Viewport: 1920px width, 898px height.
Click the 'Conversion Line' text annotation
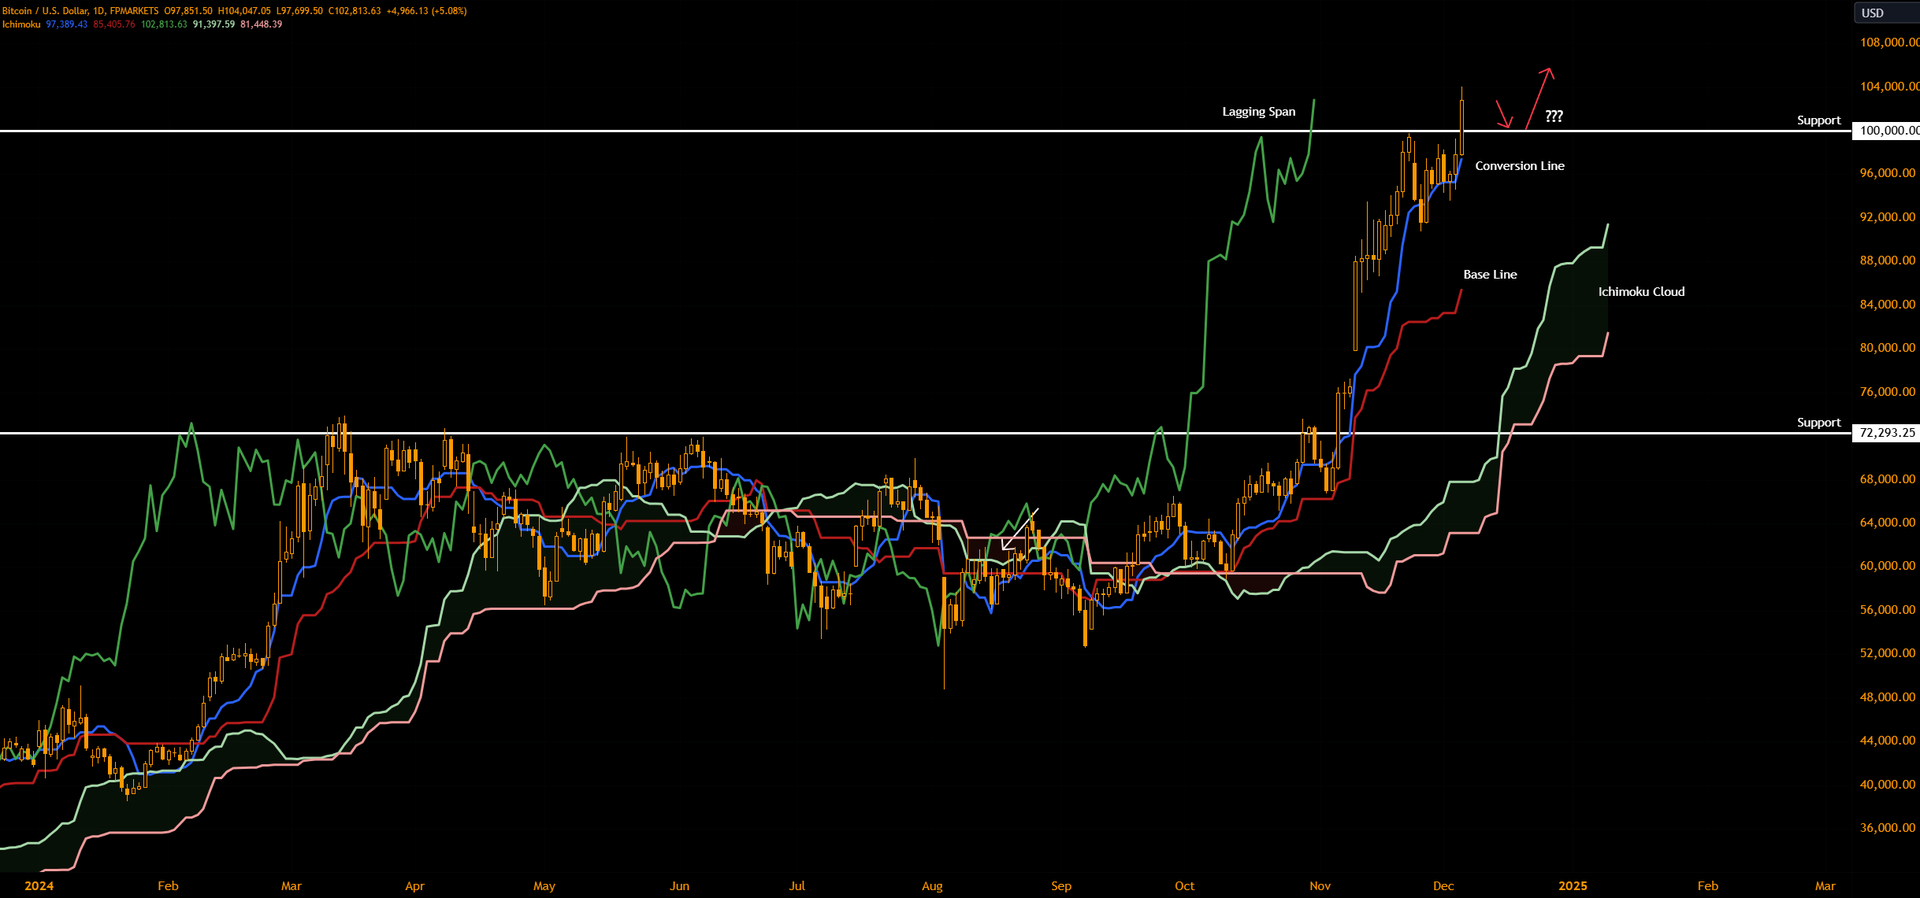tap(1519, 166)
